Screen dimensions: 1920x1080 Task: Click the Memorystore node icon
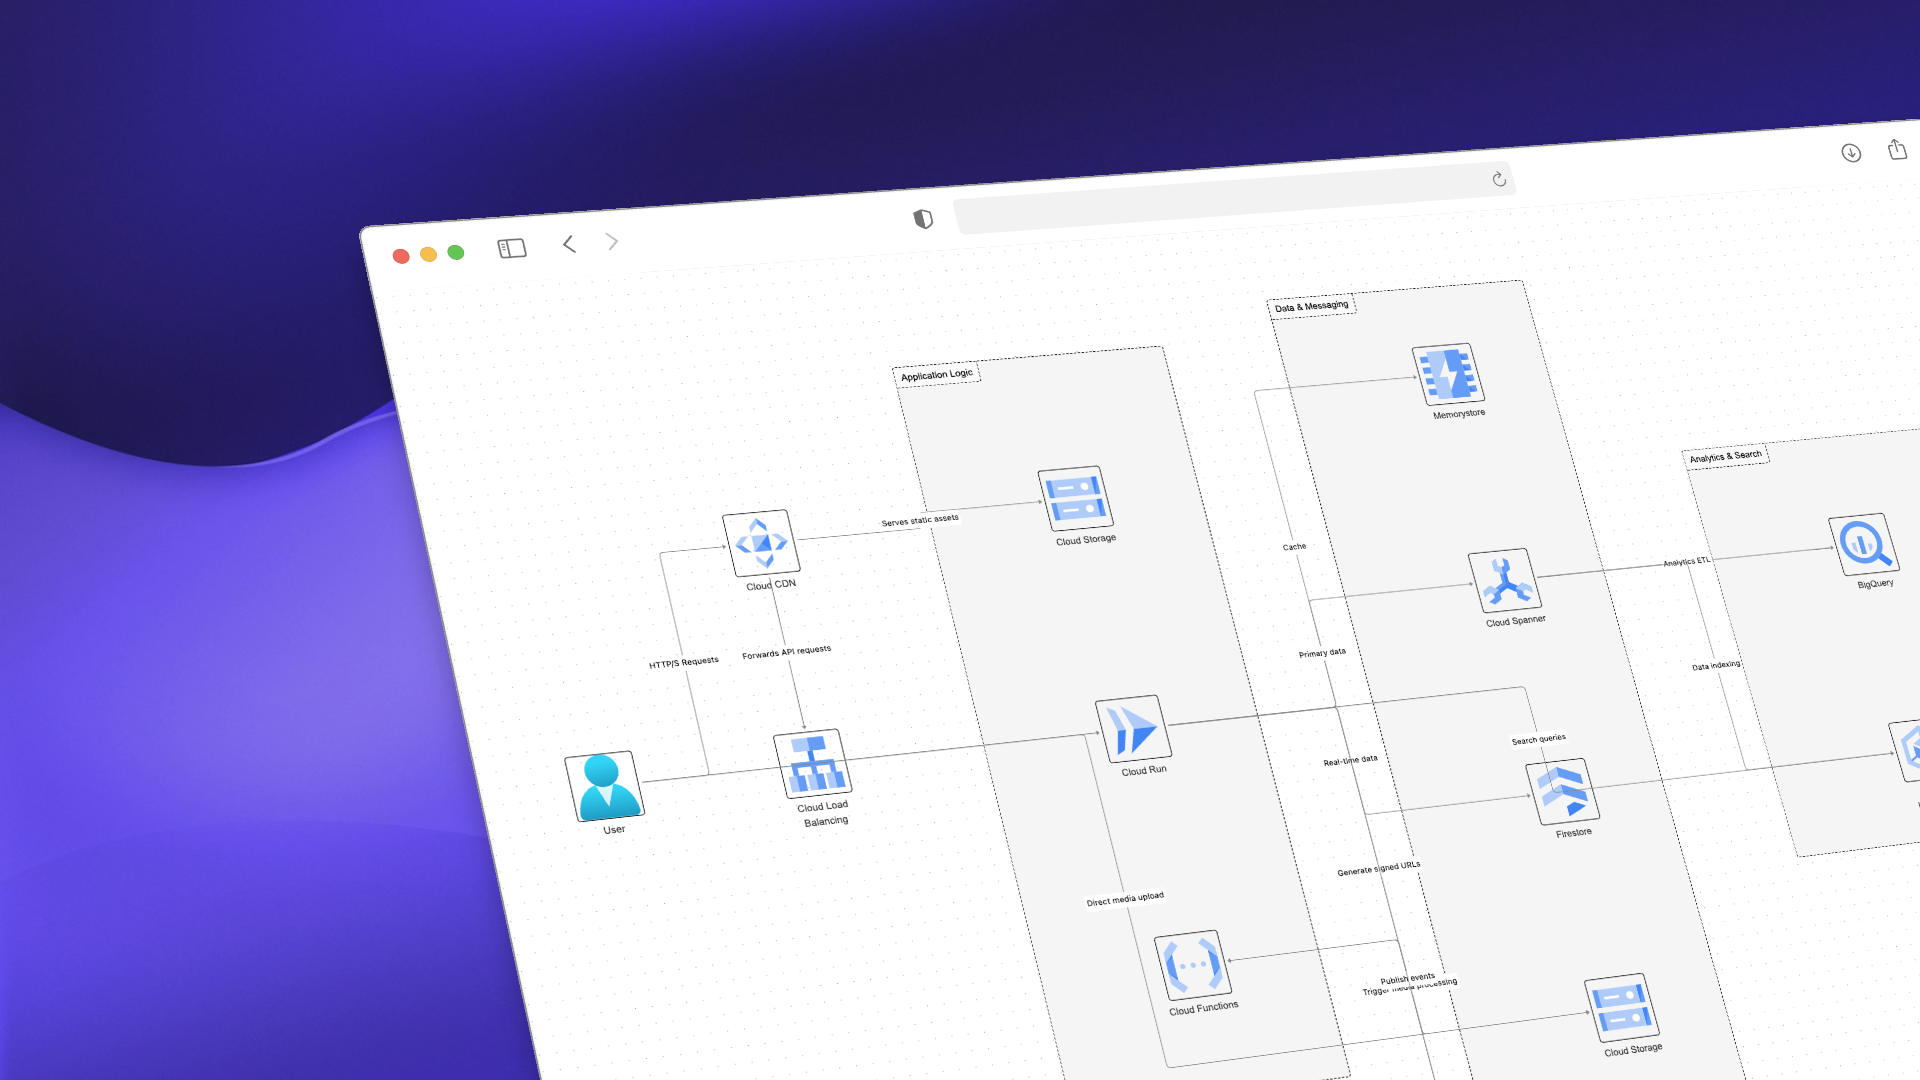[x=1448, y=374]
